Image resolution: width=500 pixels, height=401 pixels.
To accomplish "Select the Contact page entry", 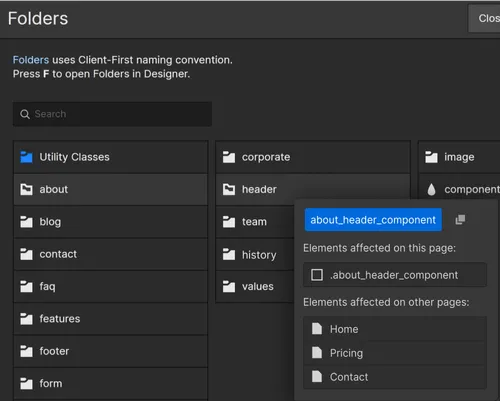I will pyautogui.click(x=395, y=377).
